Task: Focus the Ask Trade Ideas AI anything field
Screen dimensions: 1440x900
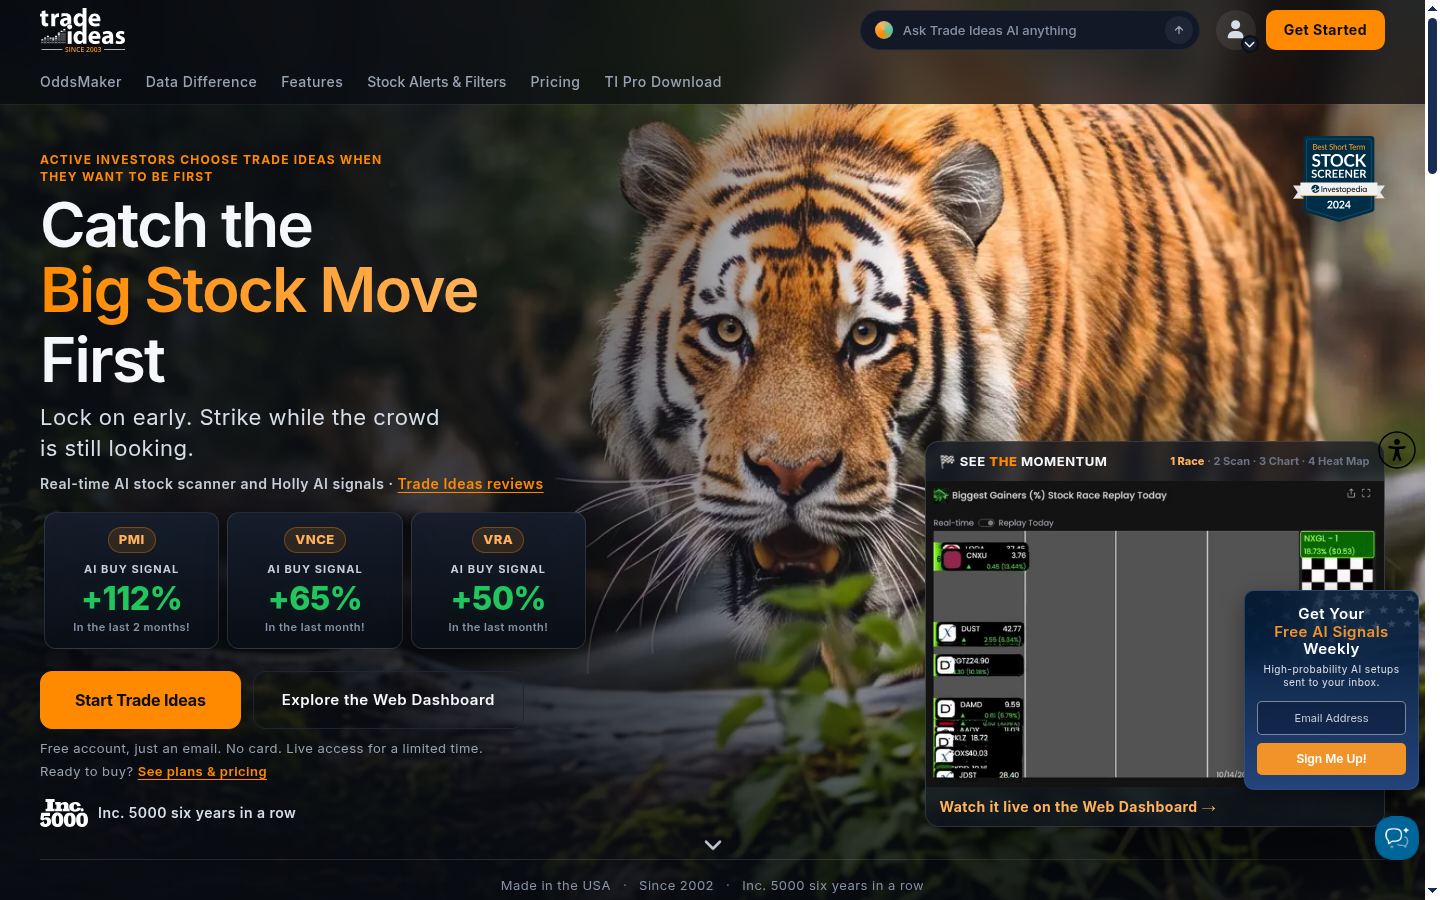Action: [1030, 30]
